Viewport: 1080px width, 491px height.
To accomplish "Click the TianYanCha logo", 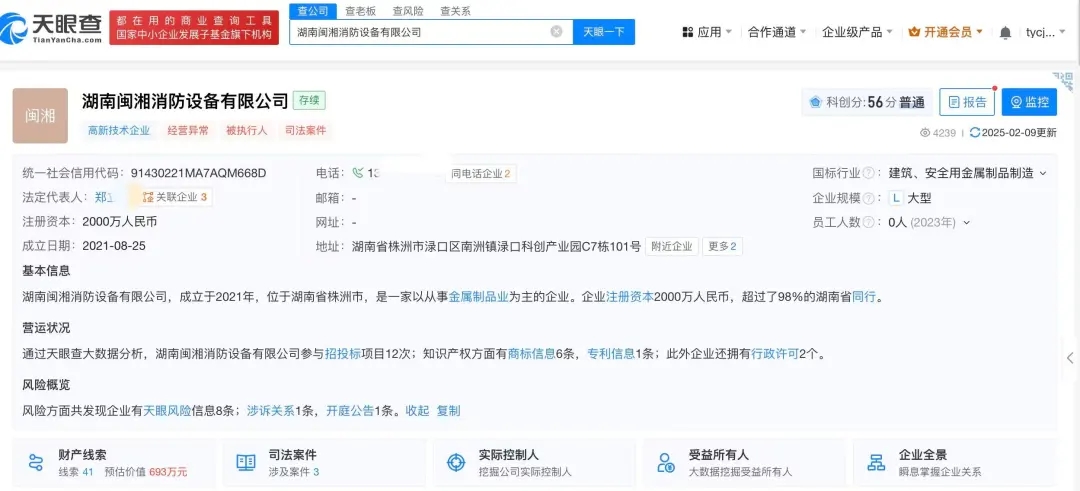I will tap(50, 28).
